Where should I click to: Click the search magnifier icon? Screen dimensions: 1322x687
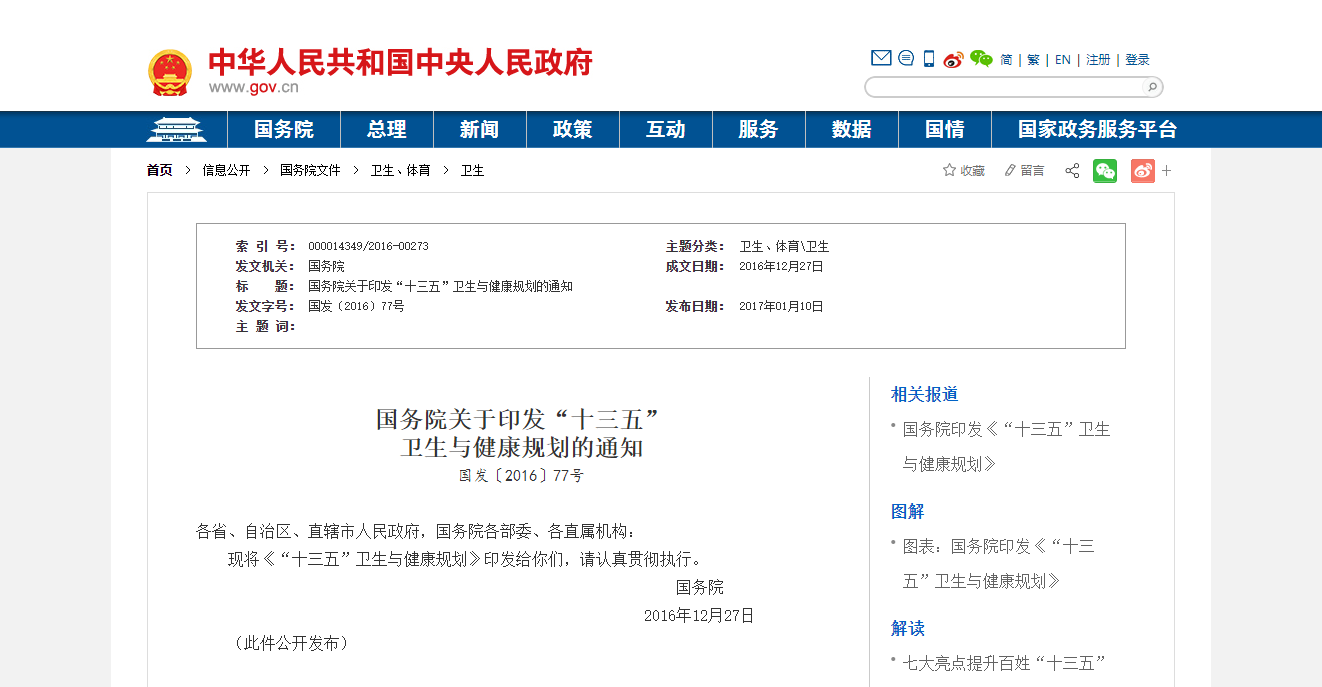pos(1151,87)
